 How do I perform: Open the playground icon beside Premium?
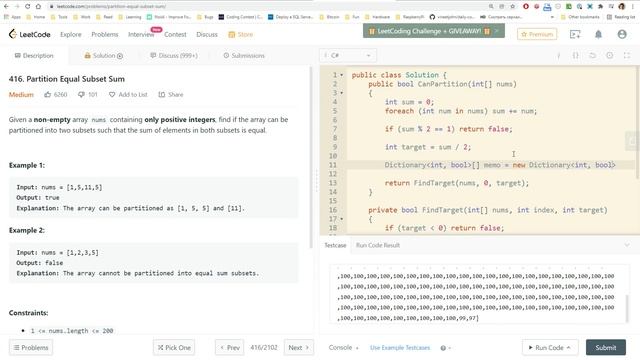pyautogui.click(x=575, y=34)
